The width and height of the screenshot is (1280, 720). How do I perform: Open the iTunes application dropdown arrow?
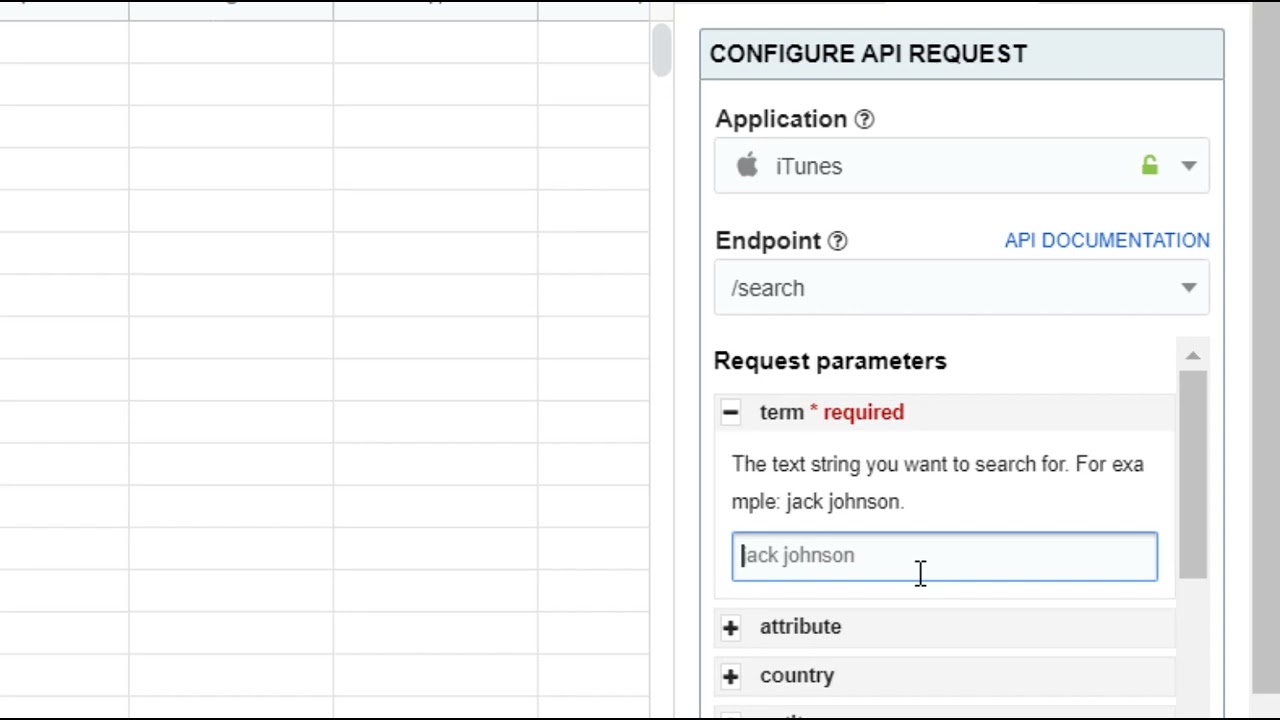pos(1189,166)
